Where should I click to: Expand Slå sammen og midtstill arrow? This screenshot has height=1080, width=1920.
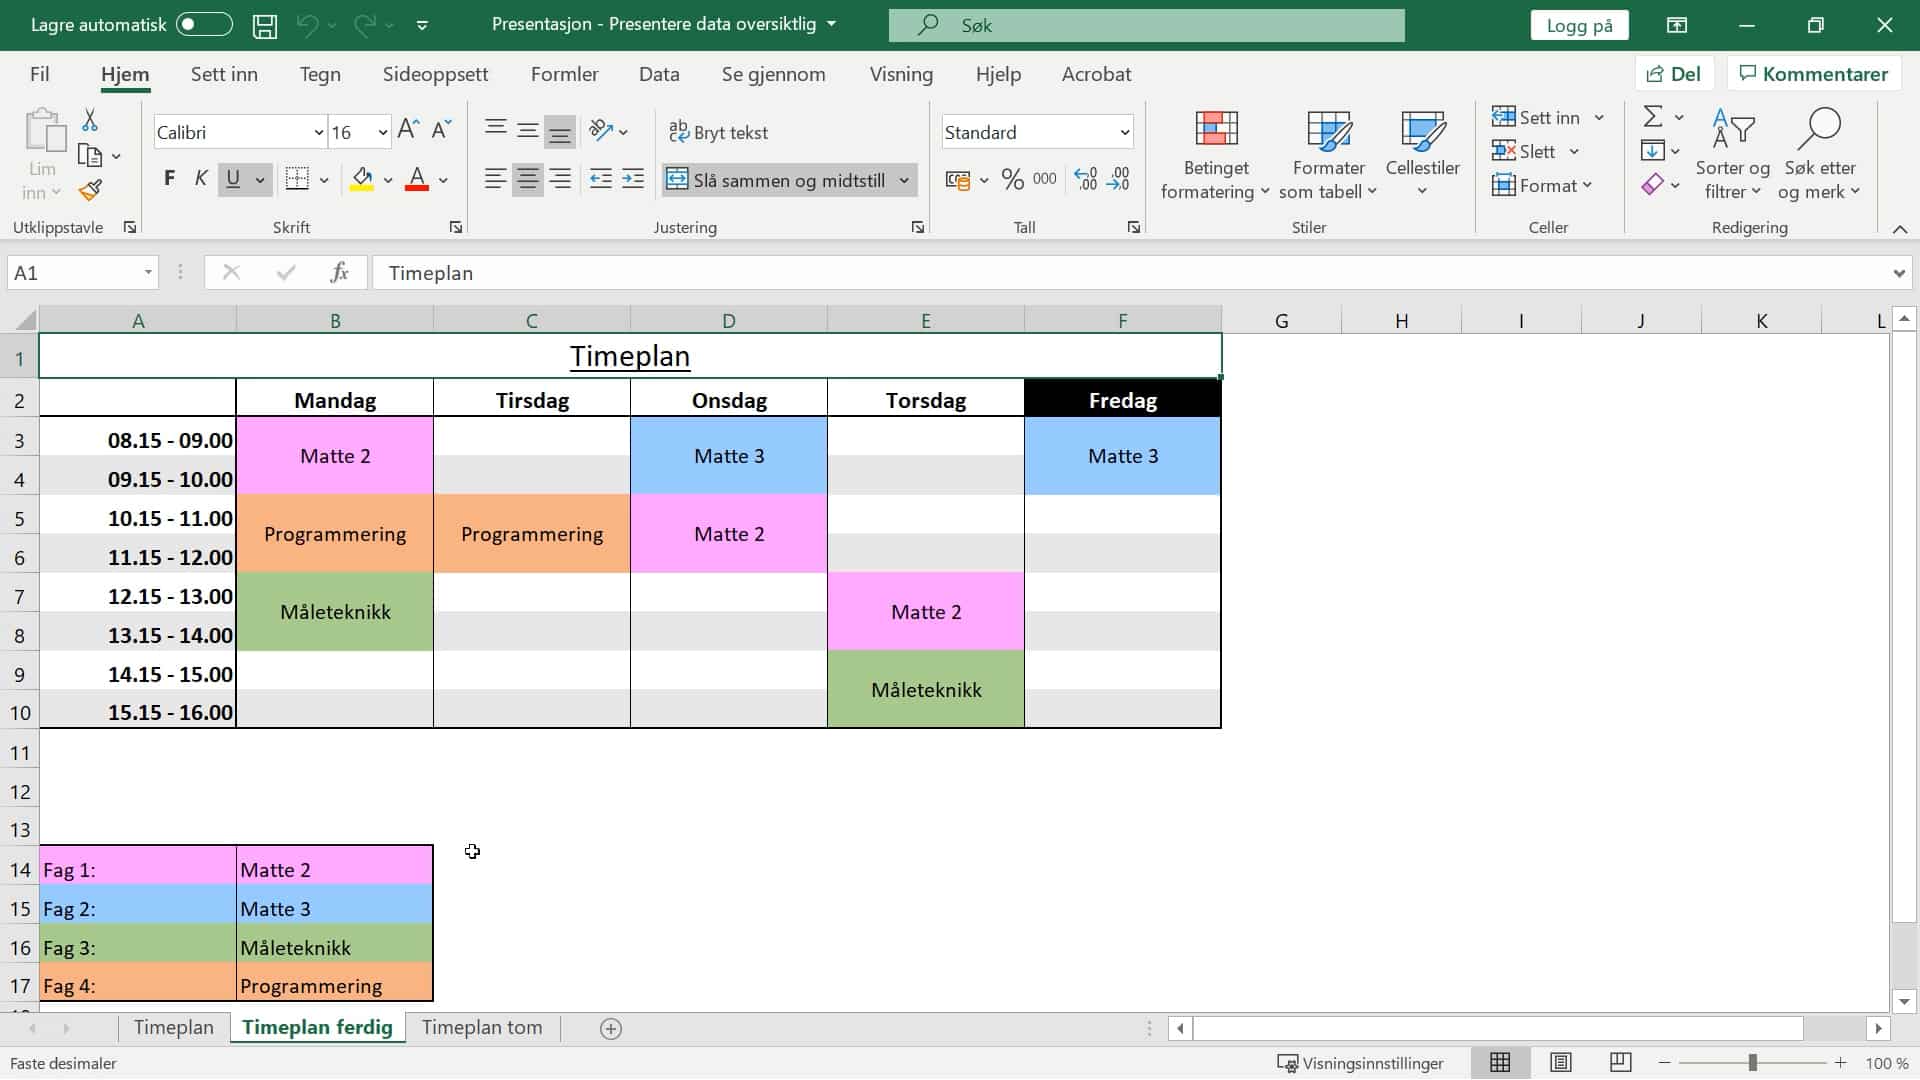pyautogui.click(x=904, y=180)
